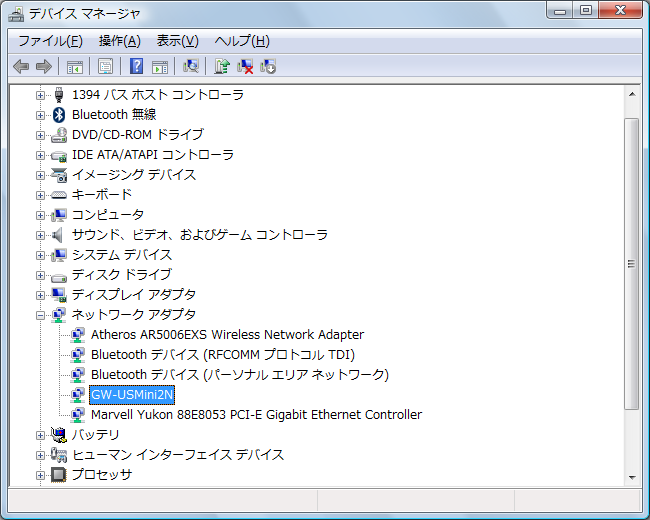Select Marvell Yukon 88E8053 Gigabit Ethernet Controller
The image size is (650, 520).
[x=257, y=415]
